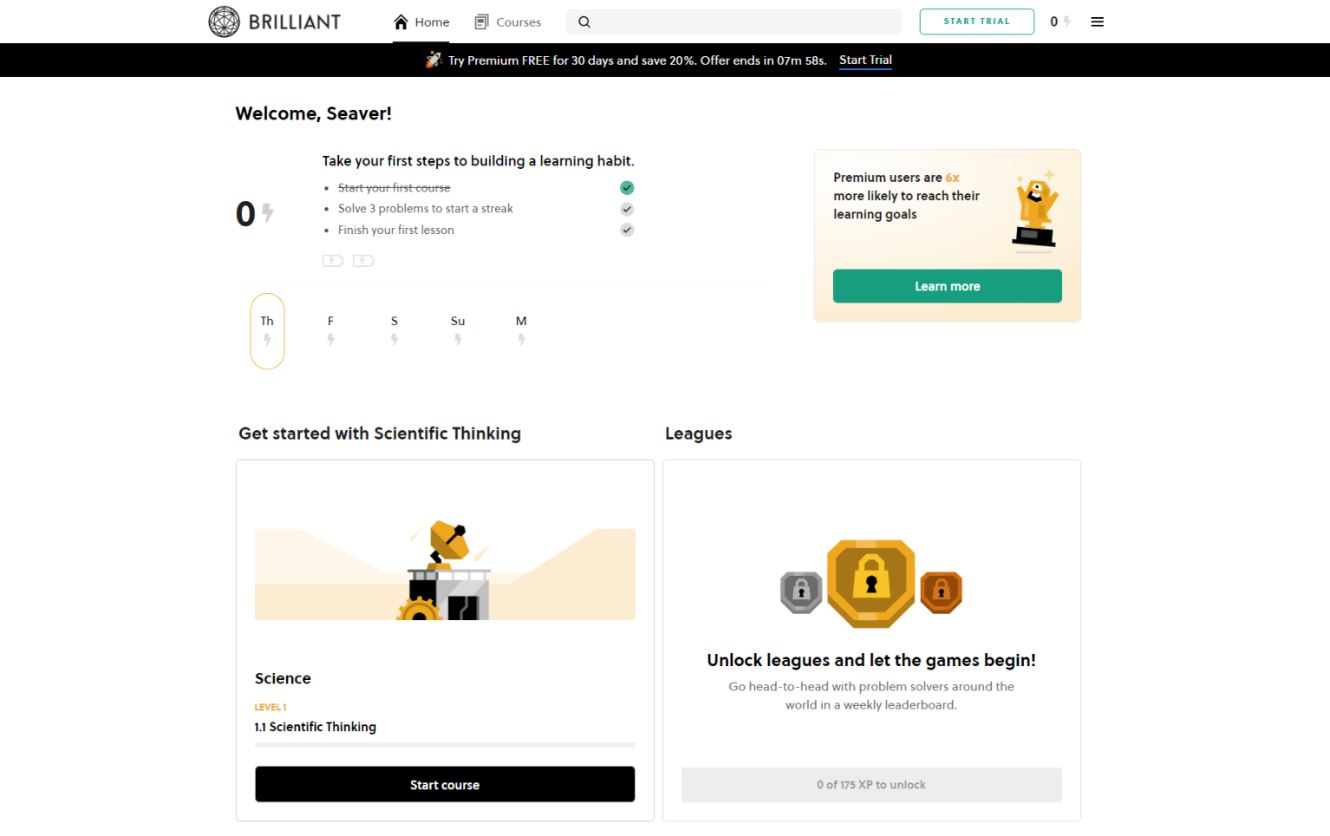
Task: Click the 1.1 Scientific Thinking title
Action: tap(315, 727)
